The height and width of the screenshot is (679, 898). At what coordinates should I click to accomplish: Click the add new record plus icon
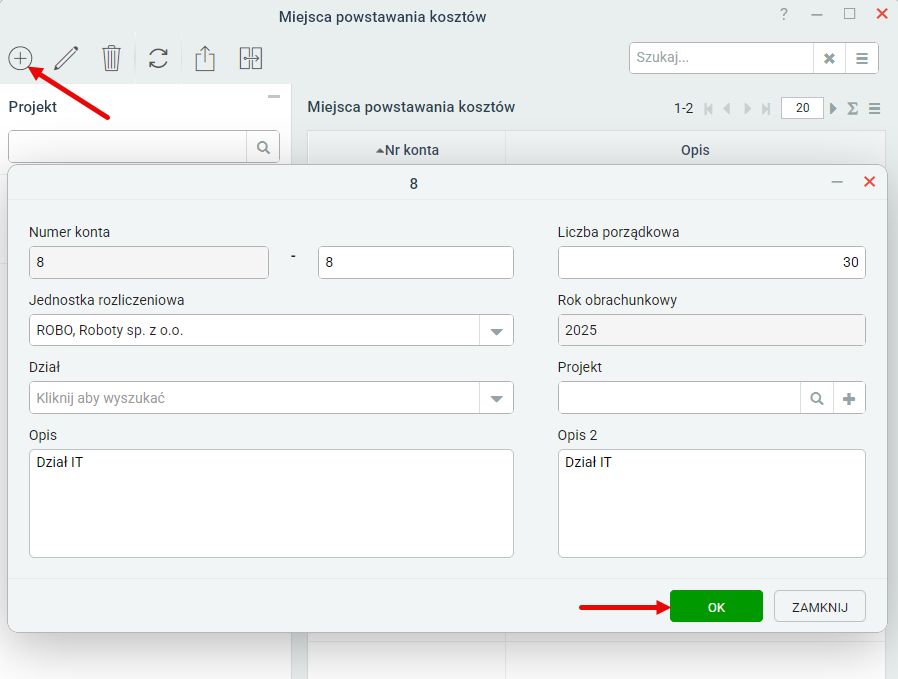(20, 58)
